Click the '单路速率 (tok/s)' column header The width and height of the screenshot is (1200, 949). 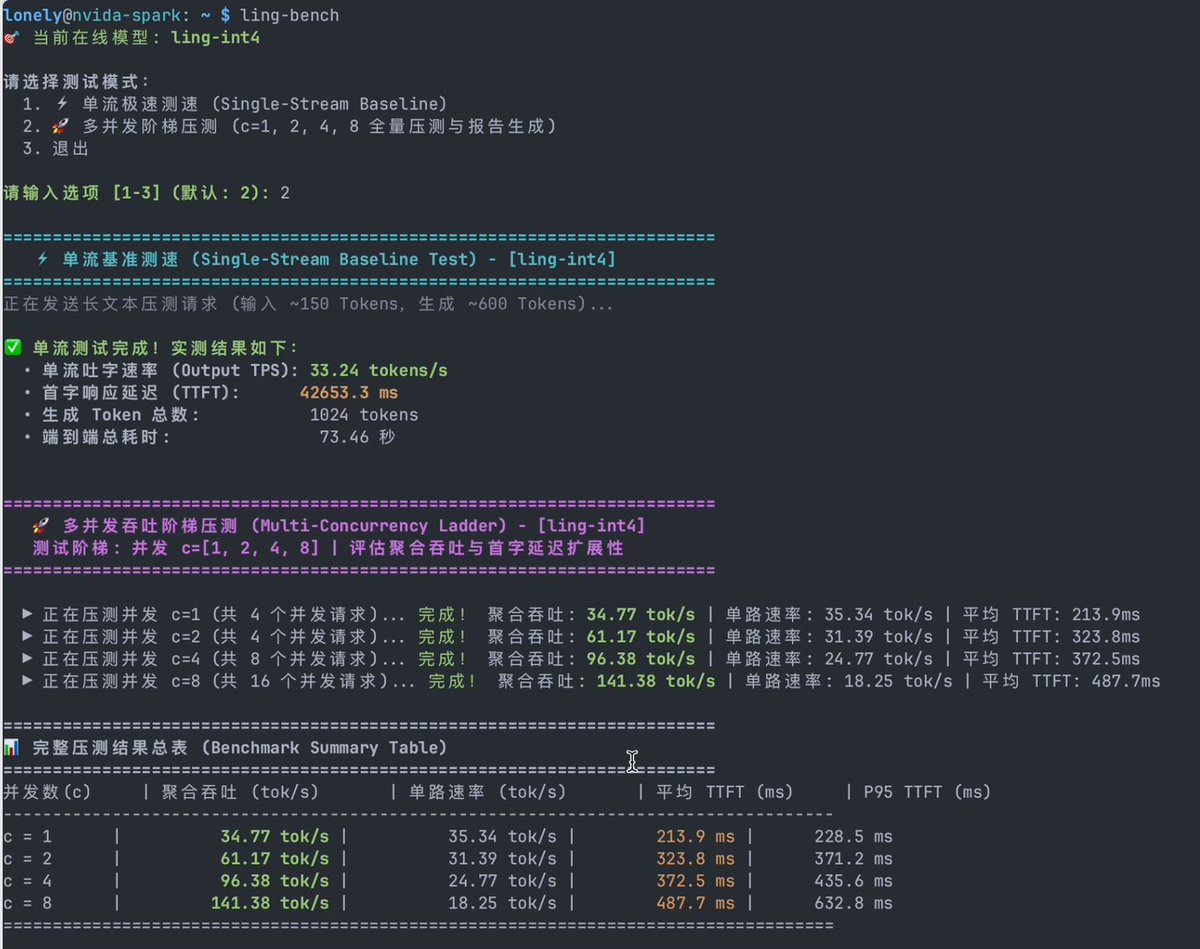487,792
